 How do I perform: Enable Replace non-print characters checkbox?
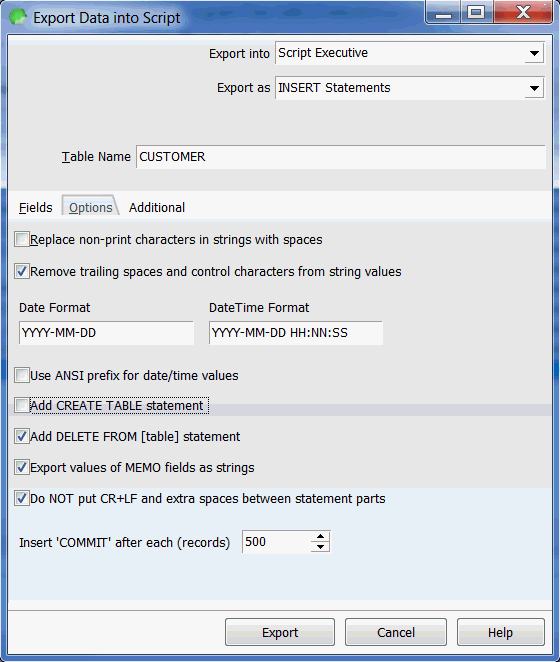(22, 239)
